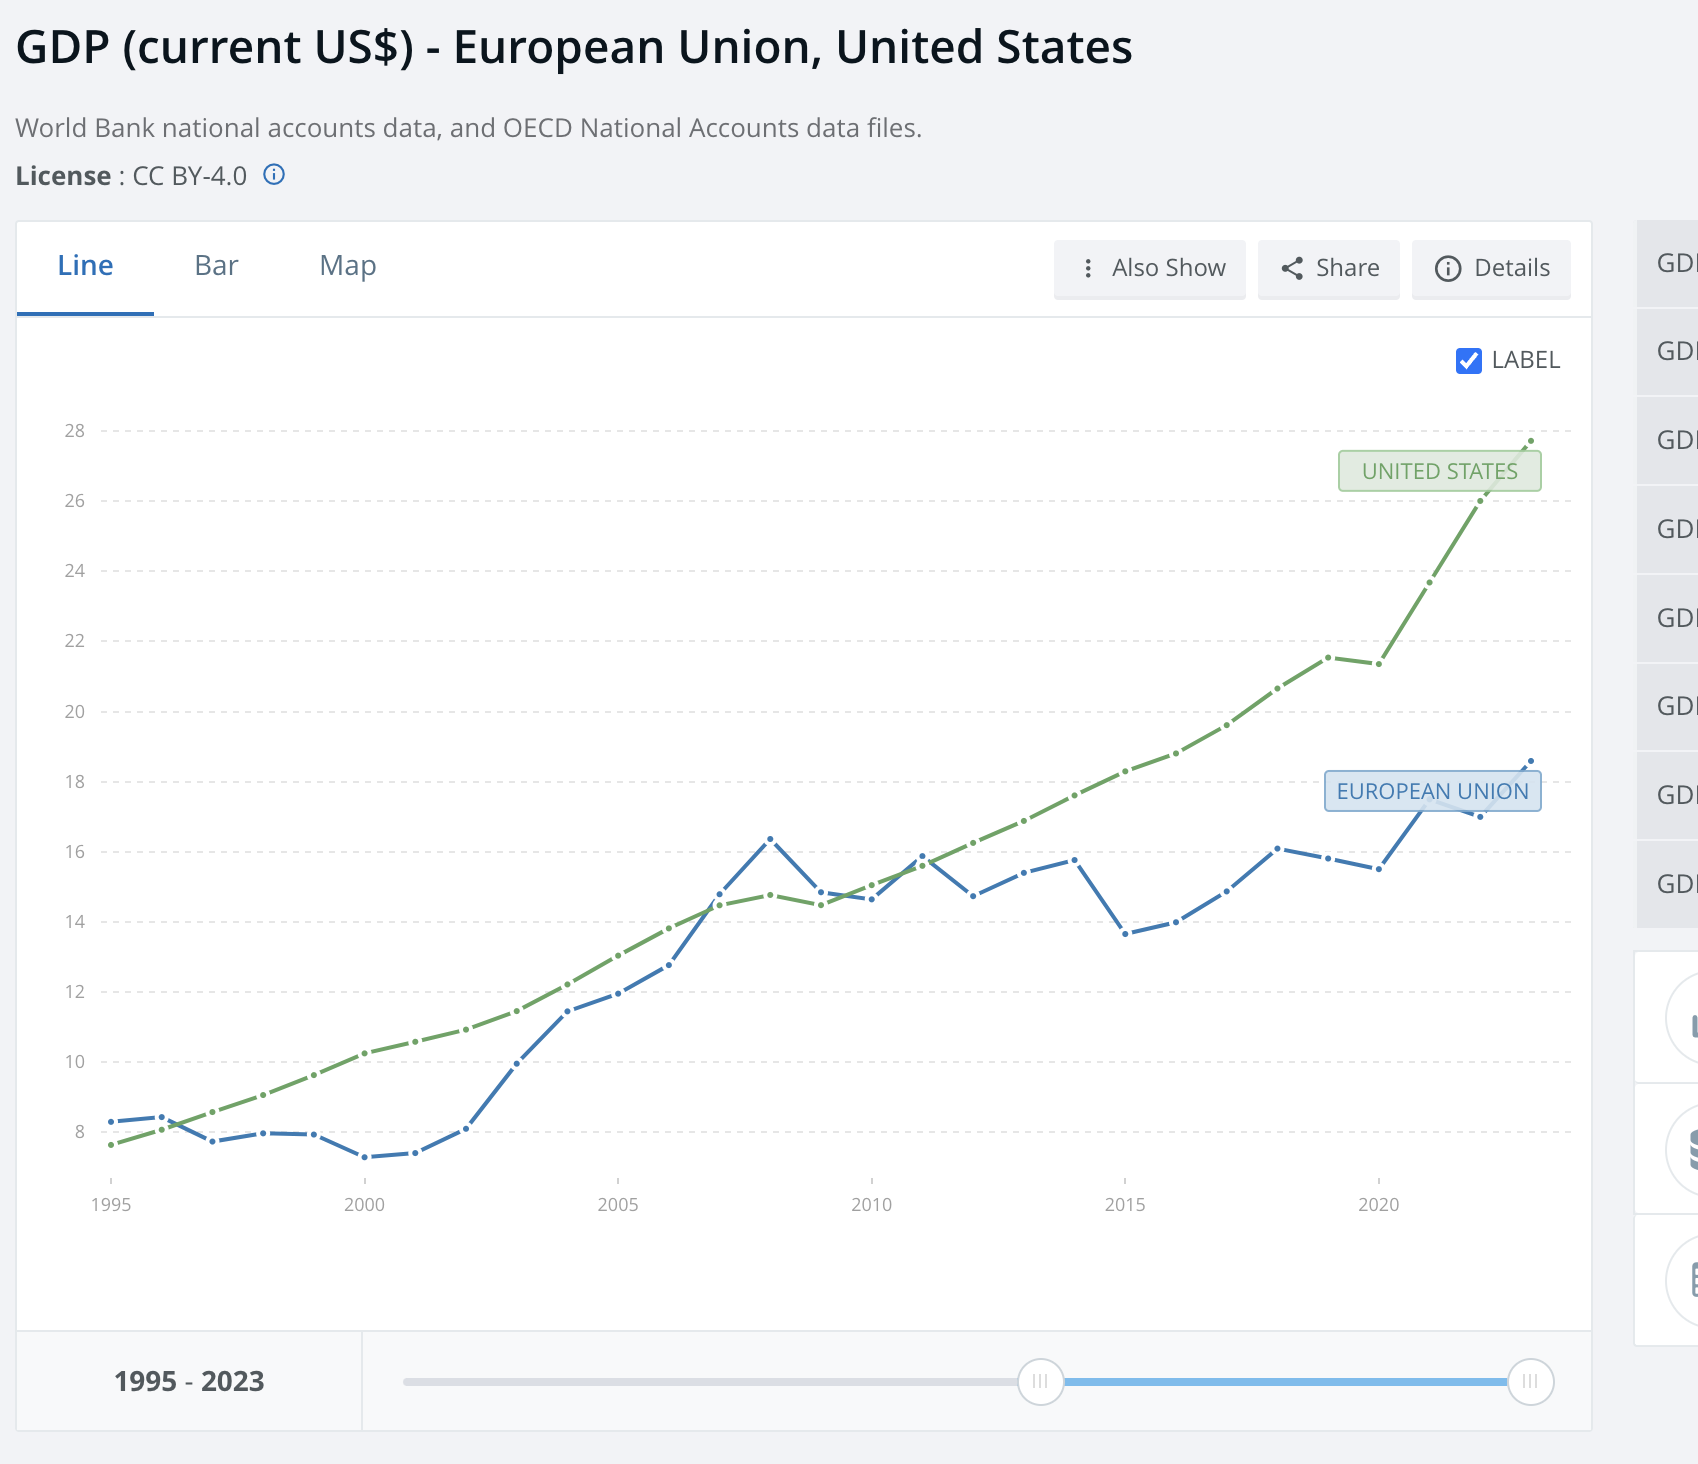The width and height of the screenshot is (1698, 1464).
Task: Open the CC BY-4.0 license link
Action: 188,175
